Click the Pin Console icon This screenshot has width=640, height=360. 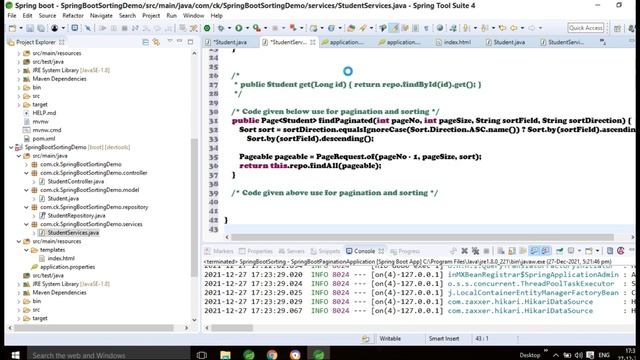pyautogui.click(x=560, y=251)
